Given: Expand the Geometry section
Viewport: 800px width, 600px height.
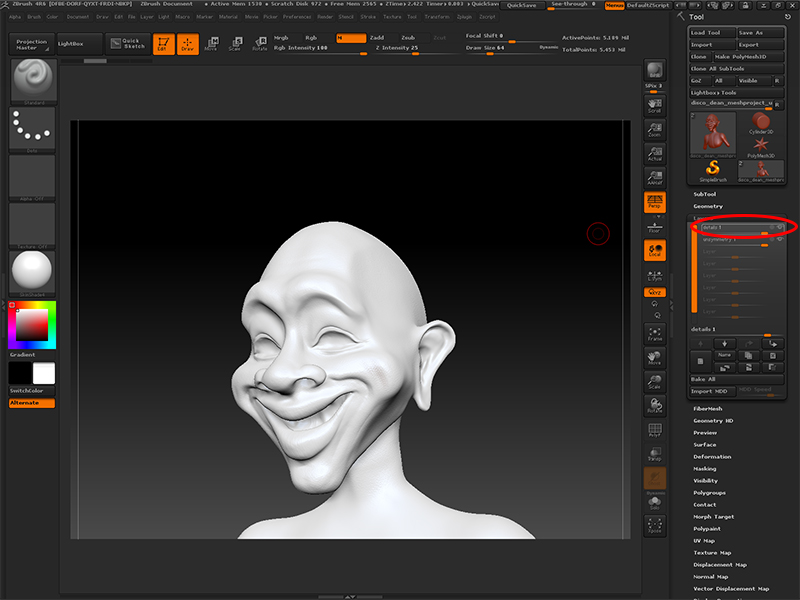Looking at the screenshot, I should 708,206.
